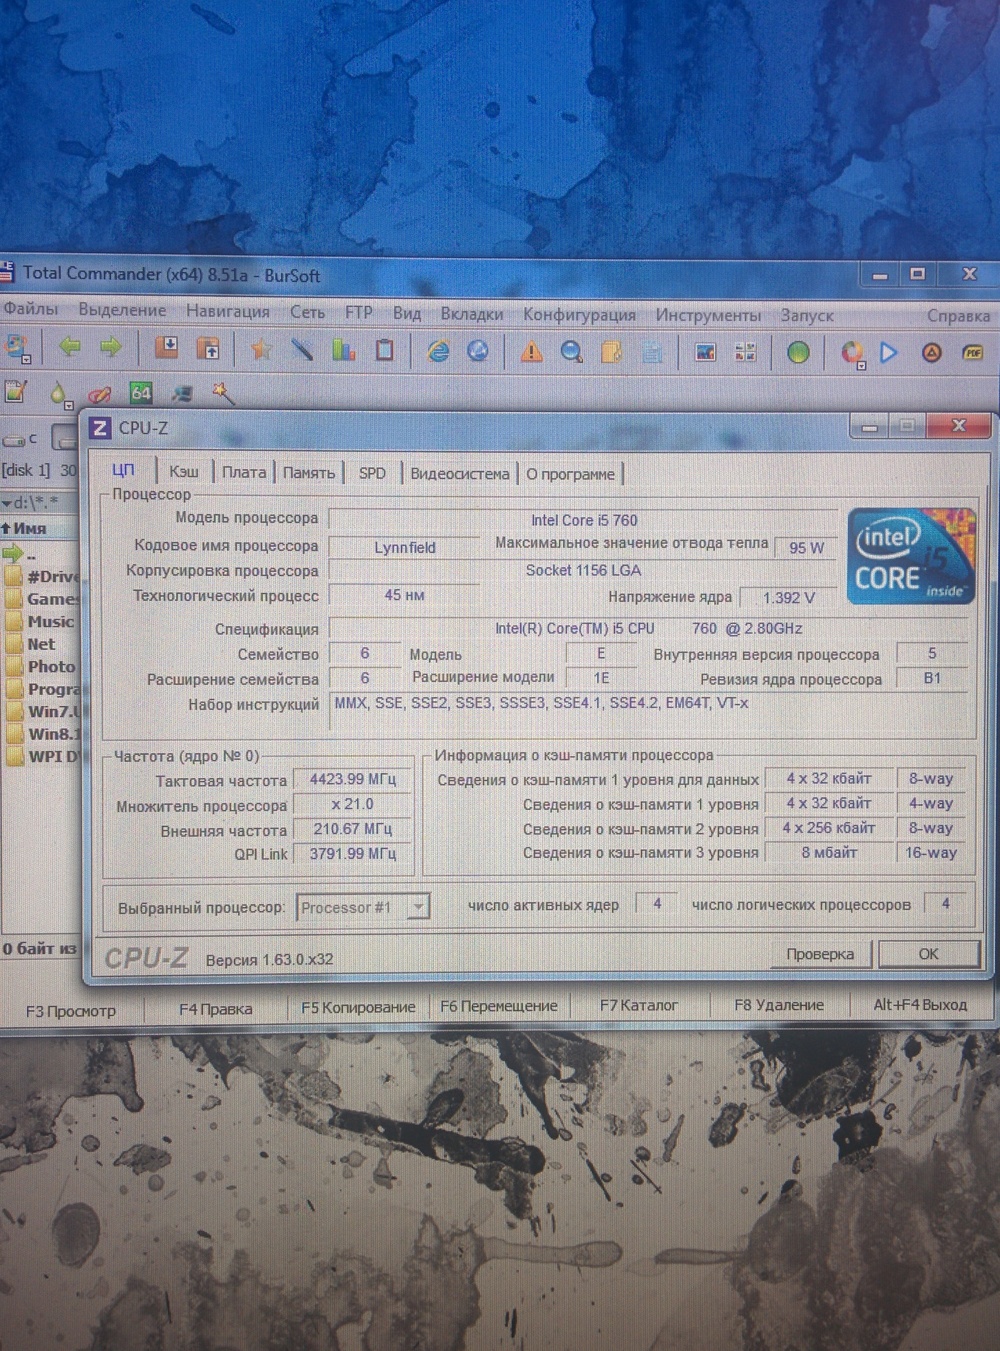Image resolution: width=1000 pixels, height=1351 pixels.
Task: Switch to the Плата tab in CPU-Z
Action: (x=244, y=472)
